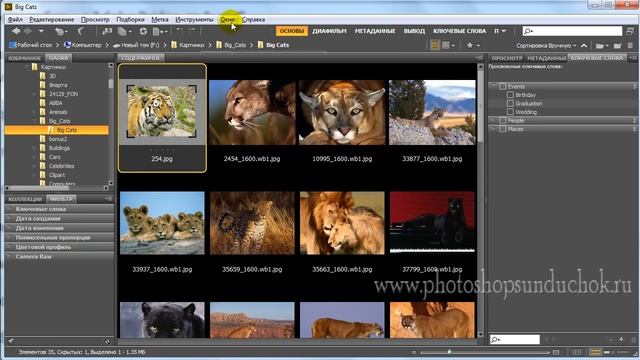Screen dimensions: 640x360
Task: Open the Инструменты menu
Action: (194, 20)
